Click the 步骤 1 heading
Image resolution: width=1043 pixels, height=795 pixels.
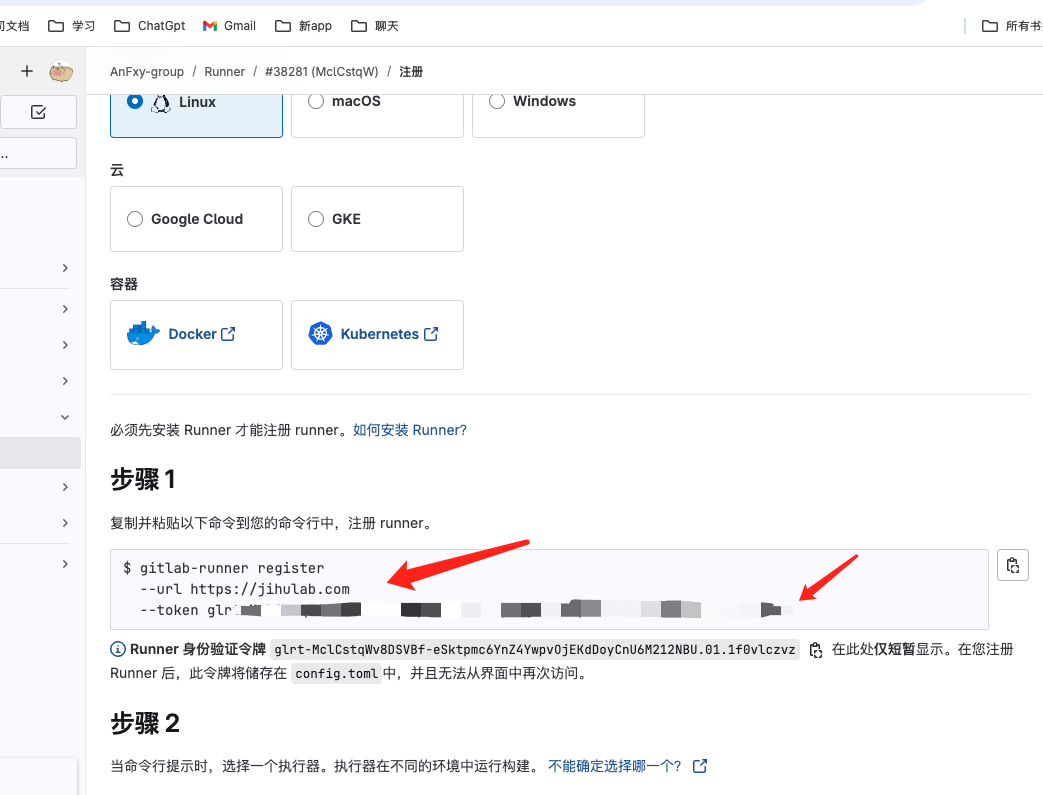(143, 479)
